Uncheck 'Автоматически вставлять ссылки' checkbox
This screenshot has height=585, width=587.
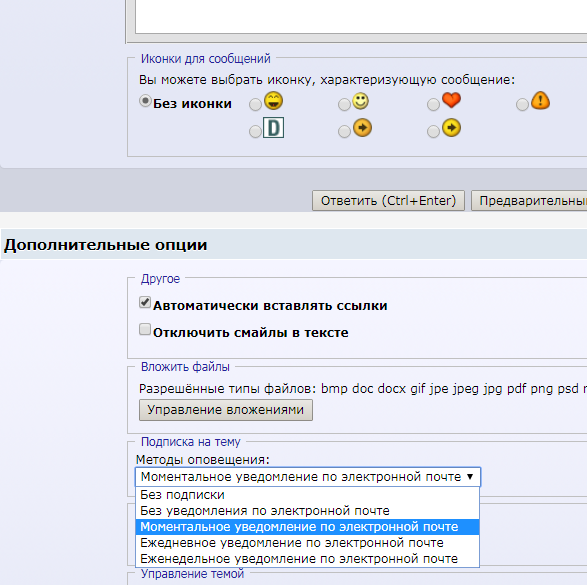pyautogui.click(x=145, y=302)
